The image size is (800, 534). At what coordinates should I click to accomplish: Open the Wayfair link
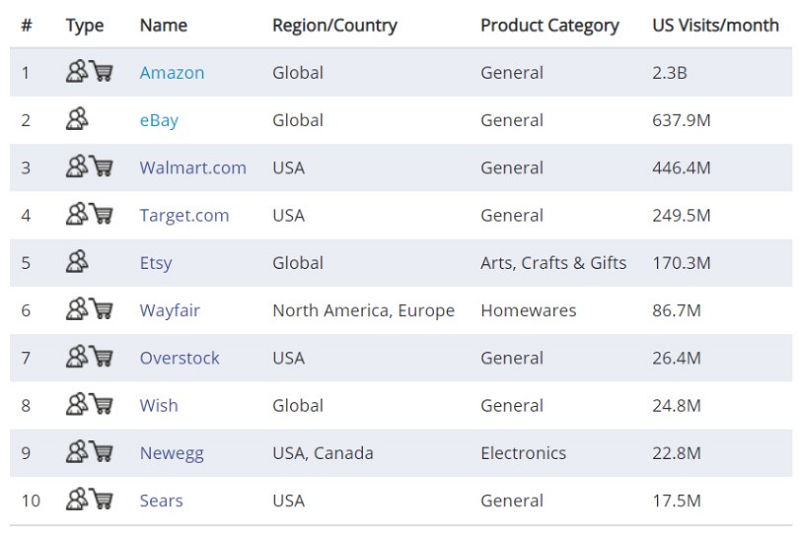[x=170, y=310]
